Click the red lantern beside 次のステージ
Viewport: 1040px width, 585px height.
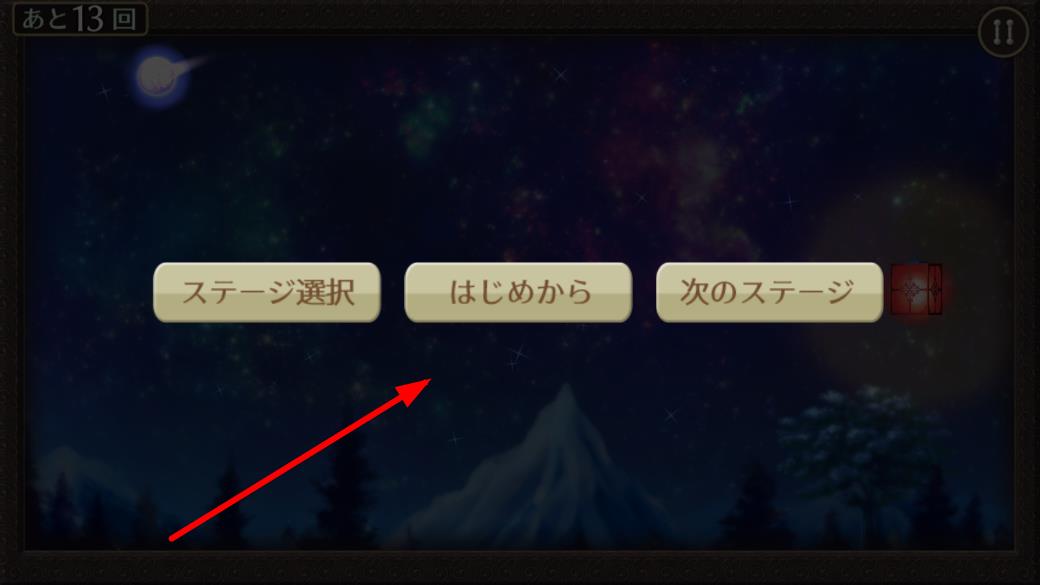(916, 289)
